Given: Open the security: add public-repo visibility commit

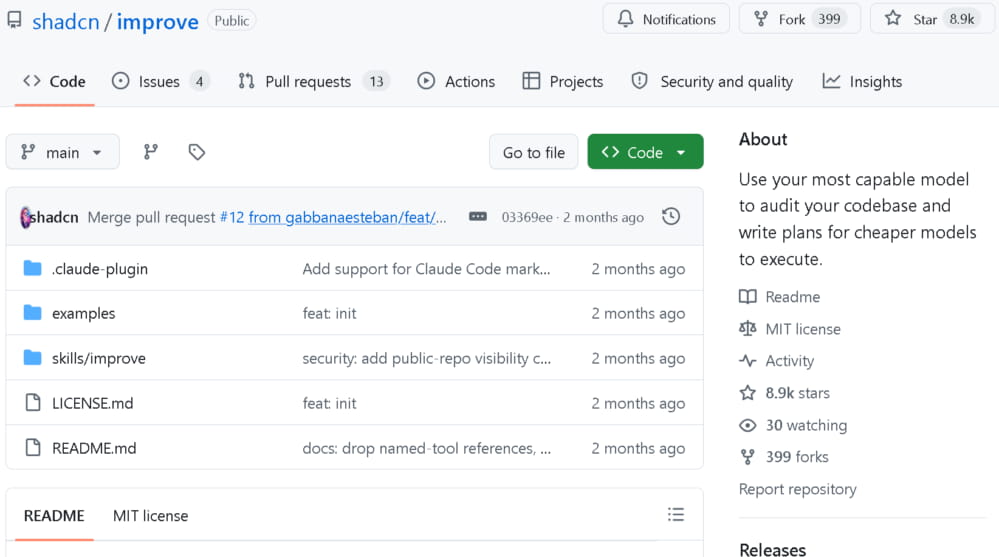Looking at the screenshot, I should [427, 358].
